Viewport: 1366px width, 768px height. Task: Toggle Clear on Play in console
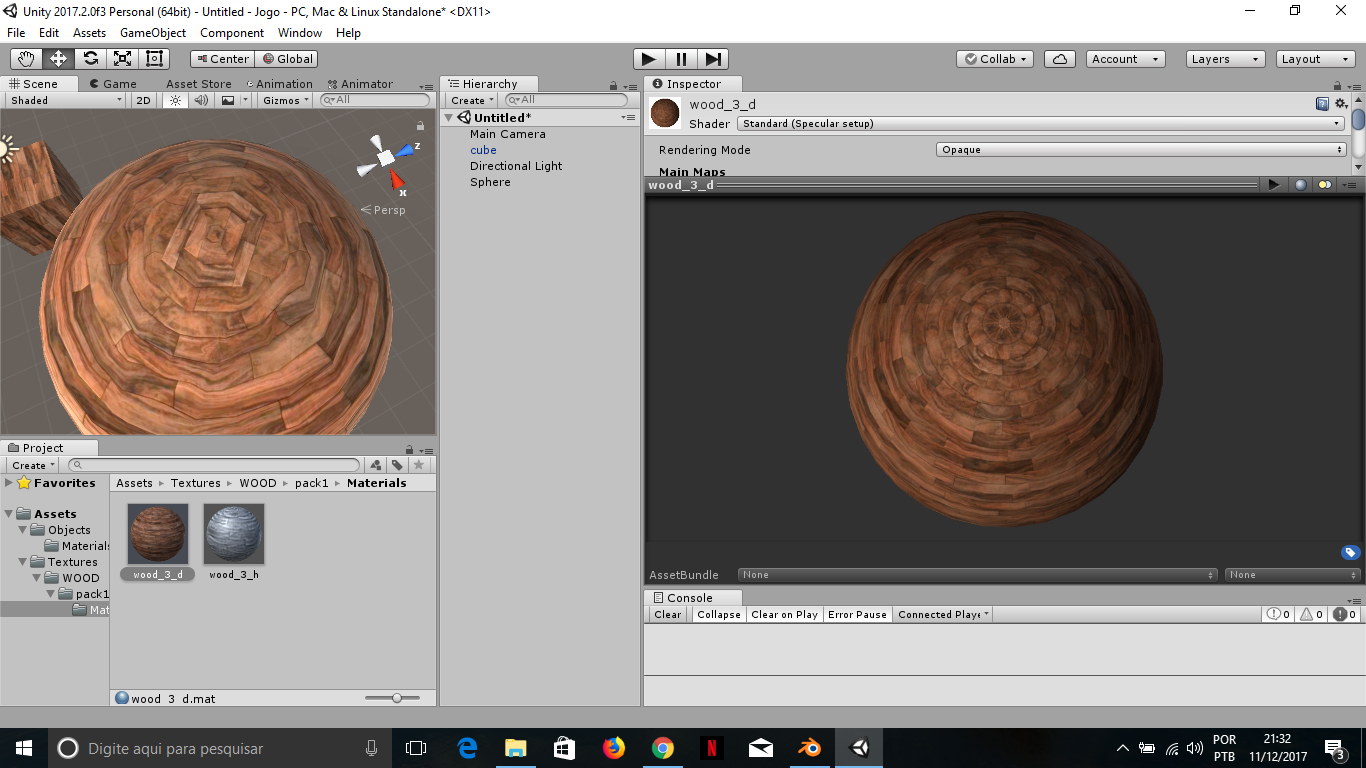click(785, 614)
